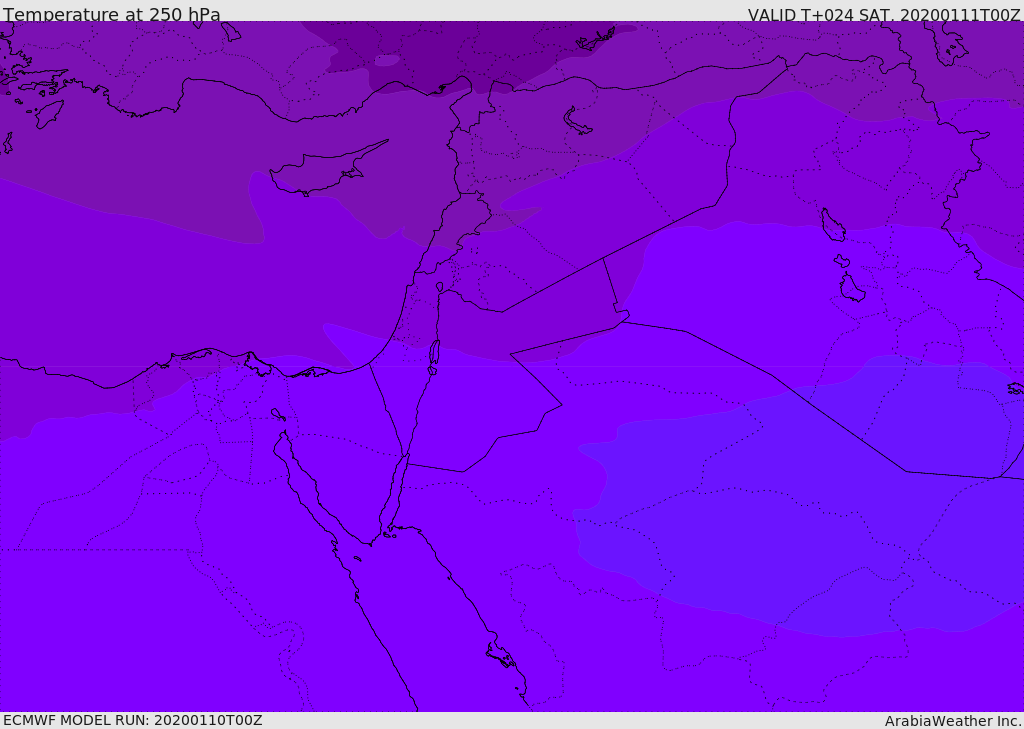Click 'ECMWF MODEL RUN: 20200110T00Z' footer text
This screenshot has width=1024, height=729.
(x=133, y=720)
